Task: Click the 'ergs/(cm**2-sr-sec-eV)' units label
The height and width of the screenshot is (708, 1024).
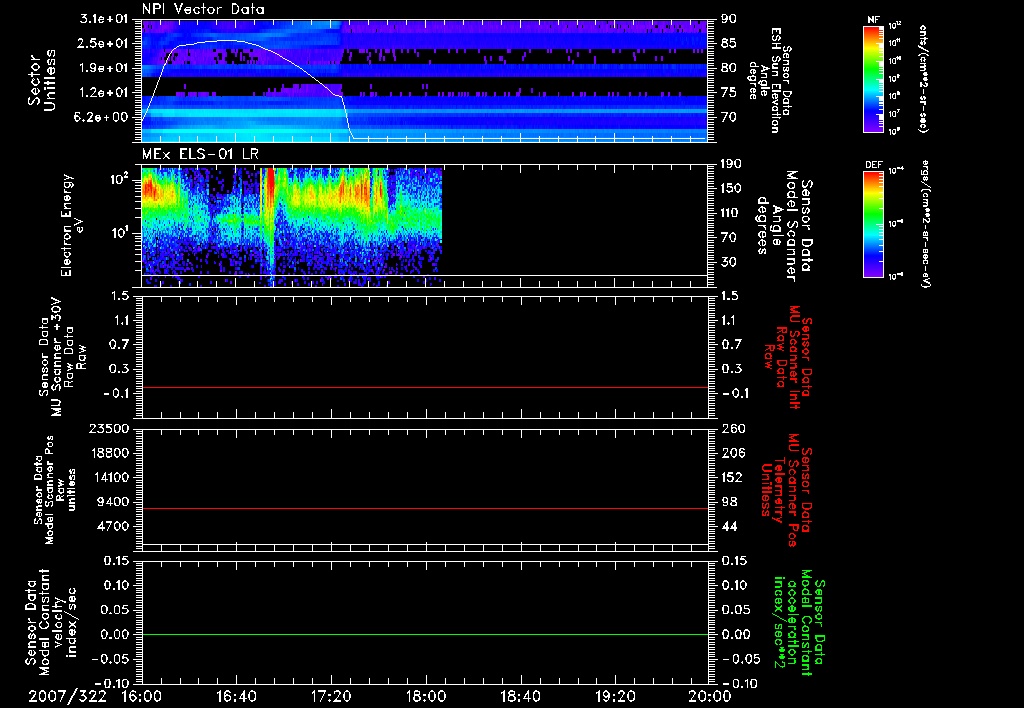Action: 925,224
